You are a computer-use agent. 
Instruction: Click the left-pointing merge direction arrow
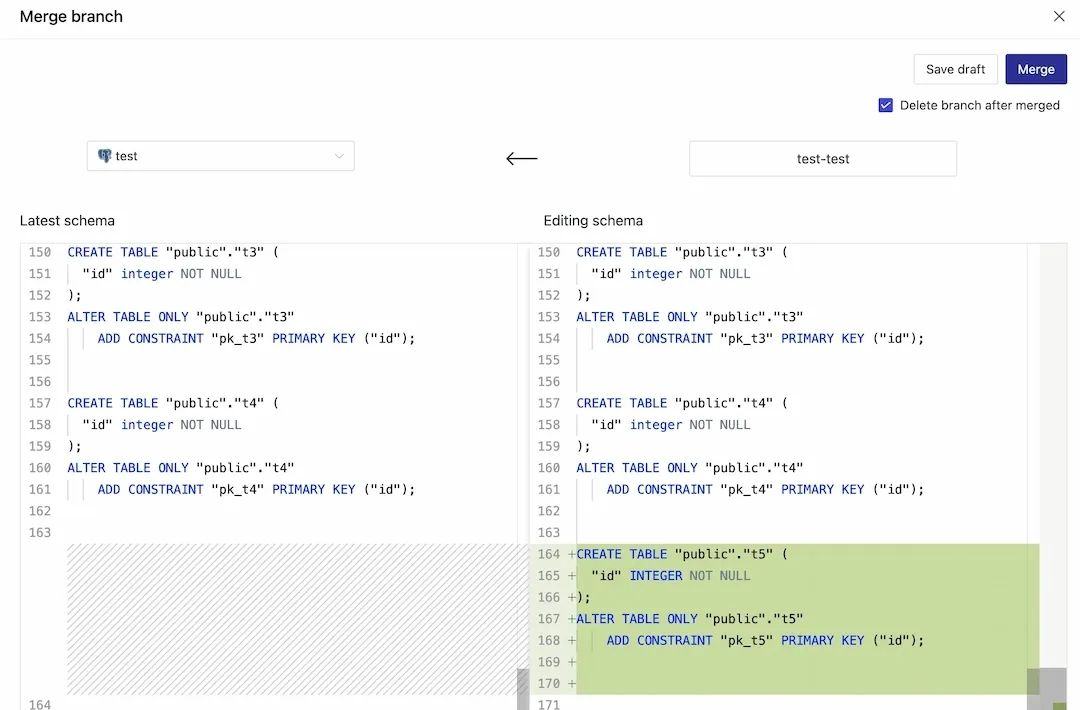522,158
